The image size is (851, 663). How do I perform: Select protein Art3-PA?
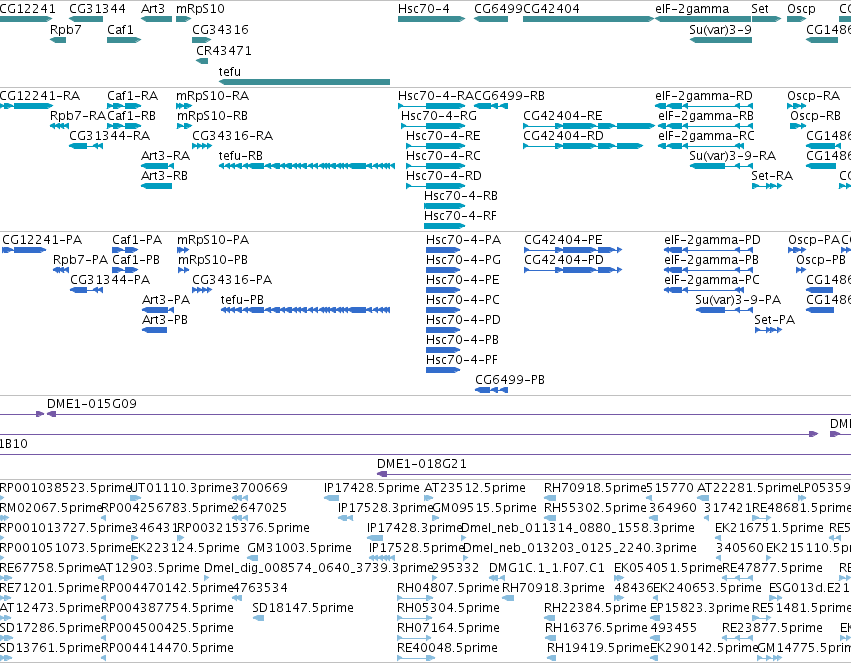click(x=158, y=310)
